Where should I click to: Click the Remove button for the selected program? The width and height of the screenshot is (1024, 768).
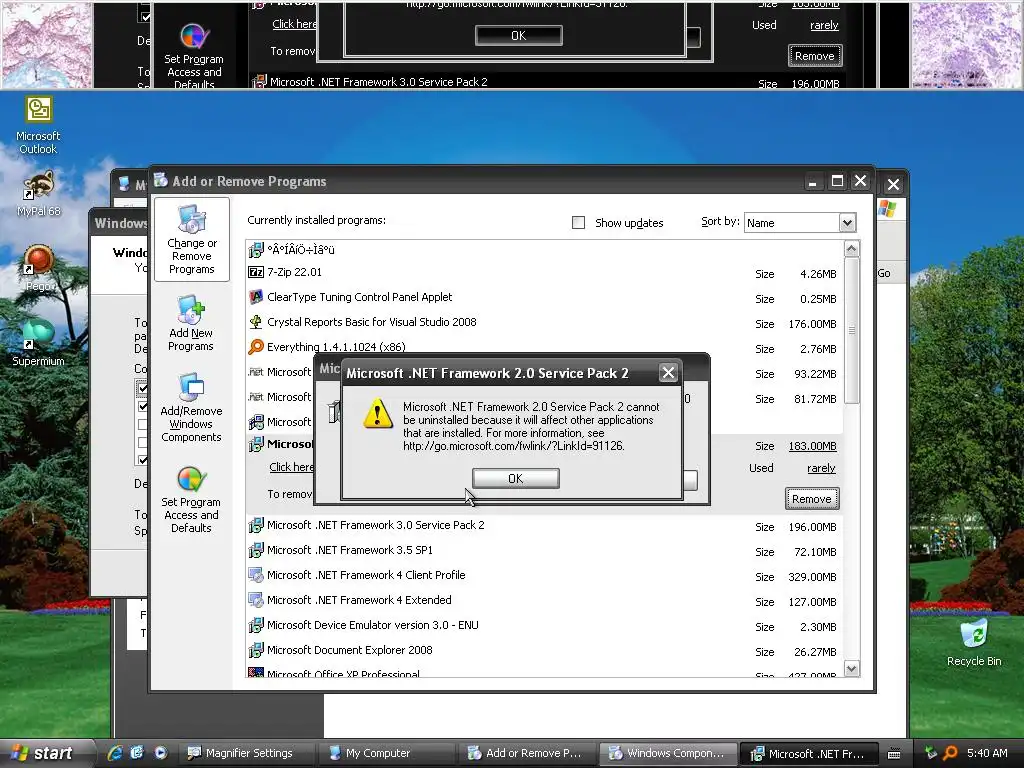coord(812,499)
